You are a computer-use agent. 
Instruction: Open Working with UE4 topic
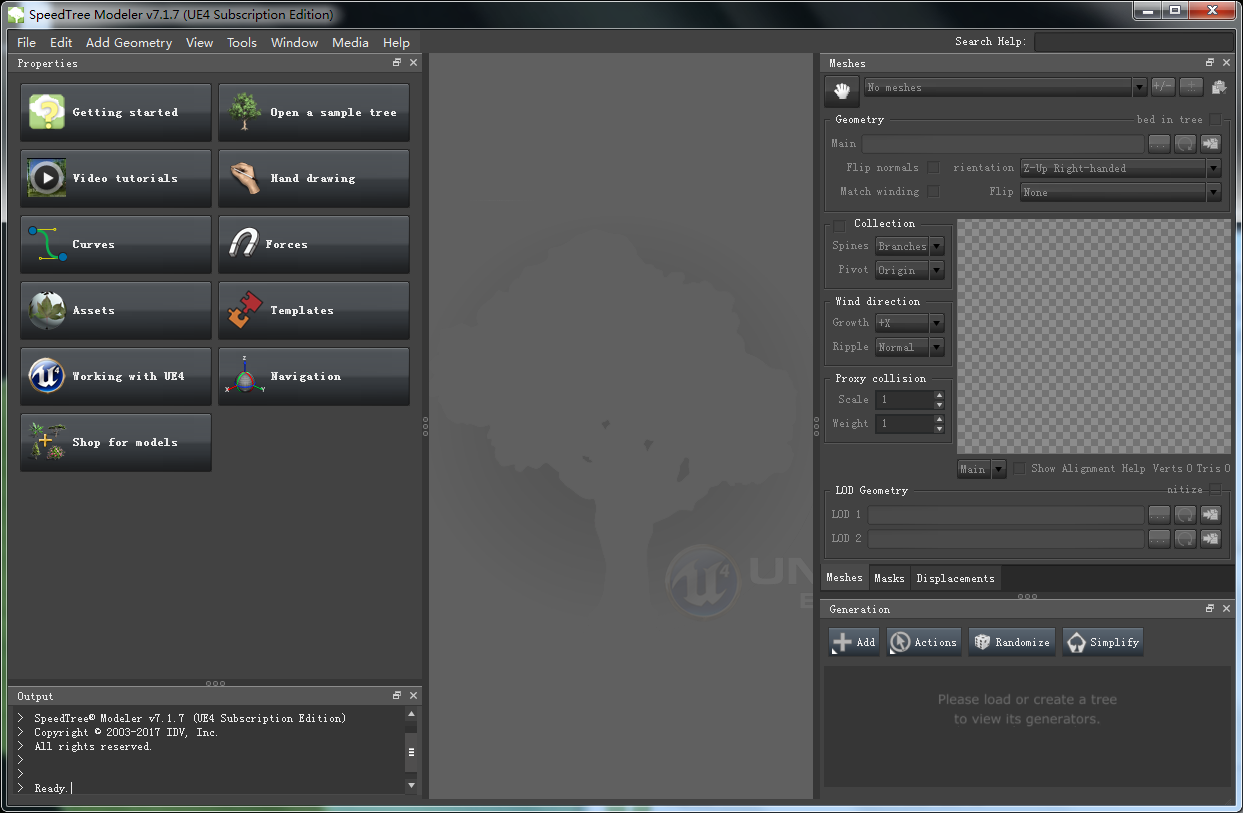point(116,377)
